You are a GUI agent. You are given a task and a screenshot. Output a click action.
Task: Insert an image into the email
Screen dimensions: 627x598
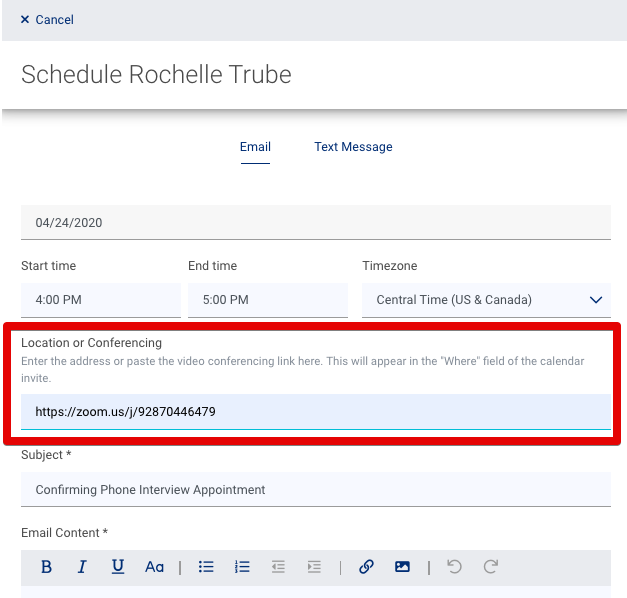402,567
